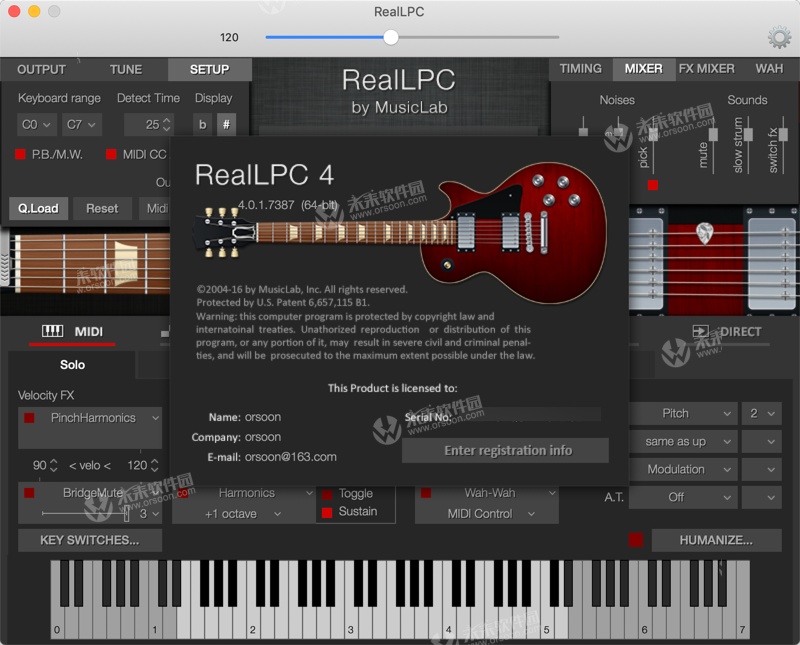Switch to the TIMING tab
Image resolution: width=800 pixels, height=645 pixels.
581,69
